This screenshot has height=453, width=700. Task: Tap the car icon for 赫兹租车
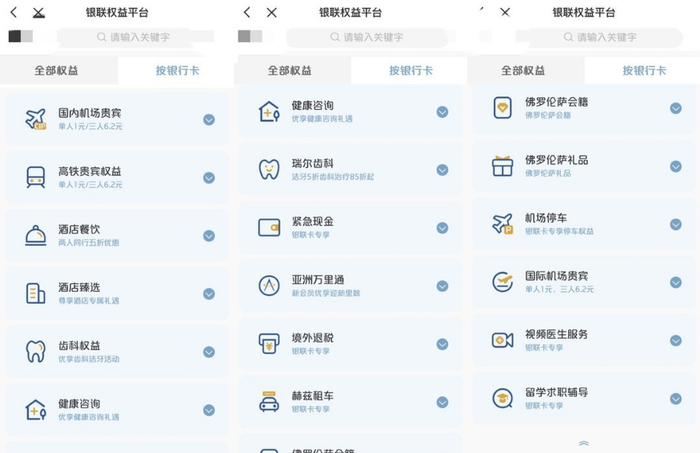pos(269,402)
